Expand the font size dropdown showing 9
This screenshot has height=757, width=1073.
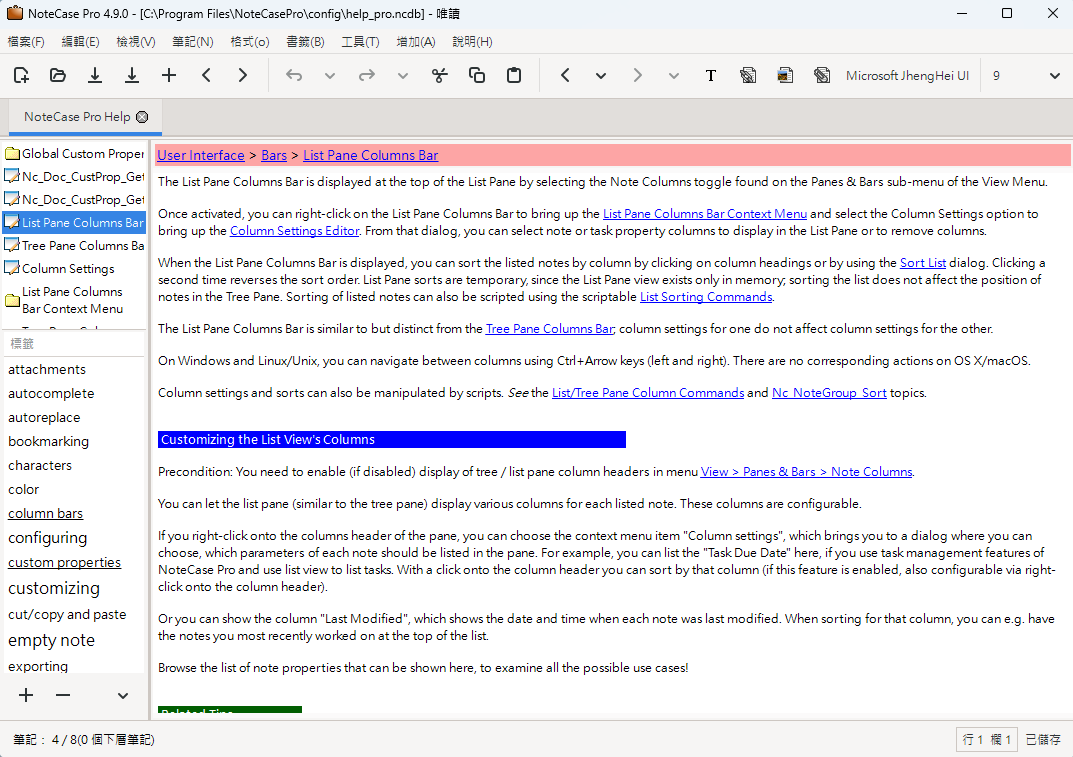coord(1055,76)
